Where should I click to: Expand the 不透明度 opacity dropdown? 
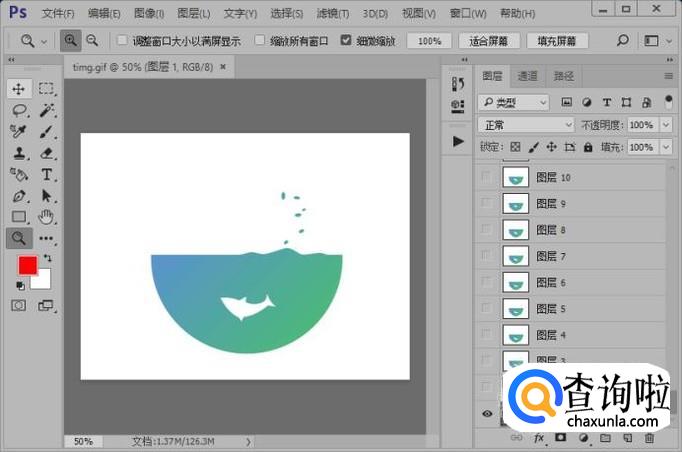click(x=664, y=125)
